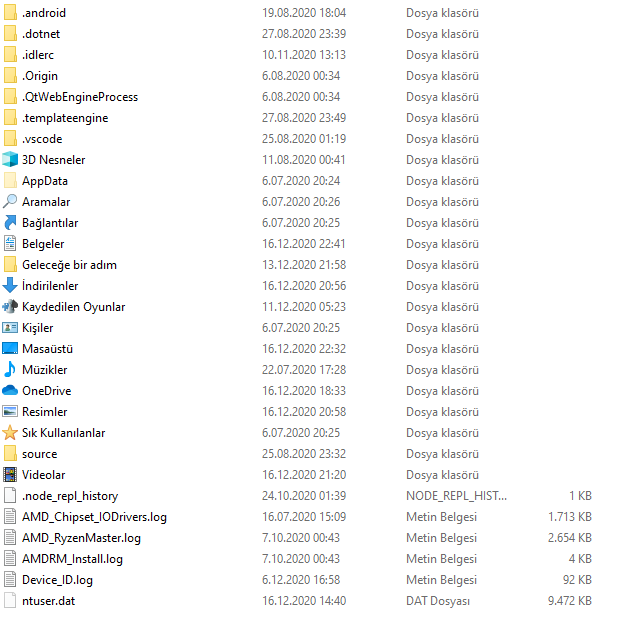
Task: Select the 3D Nesneler name
Action: [x=54, y=160]
